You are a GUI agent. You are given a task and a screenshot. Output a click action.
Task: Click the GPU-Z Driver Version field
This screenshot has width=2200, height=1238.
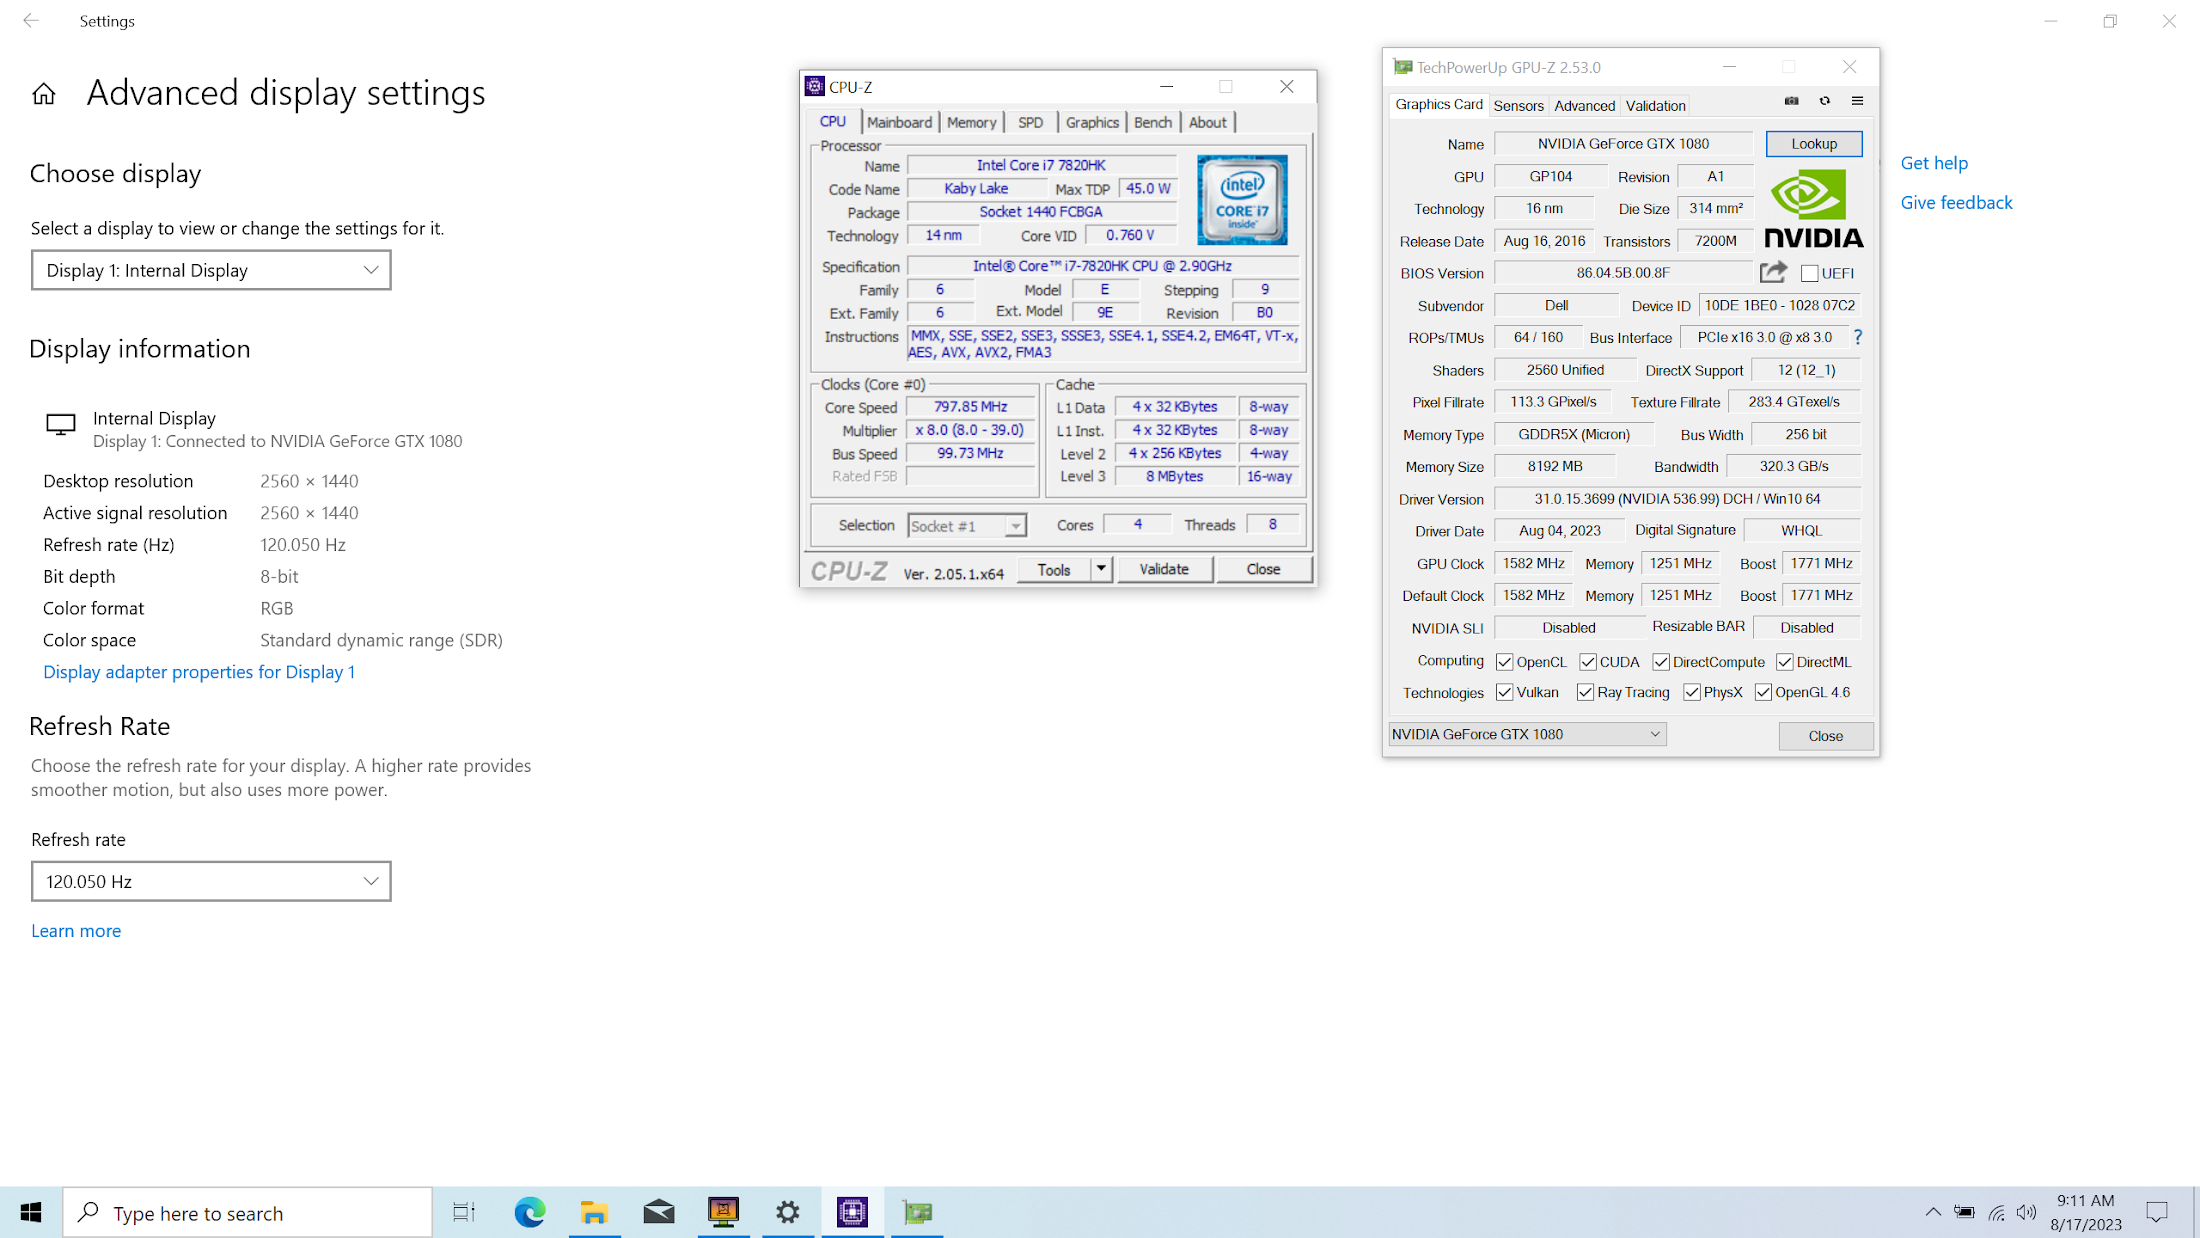[1677, 499]
